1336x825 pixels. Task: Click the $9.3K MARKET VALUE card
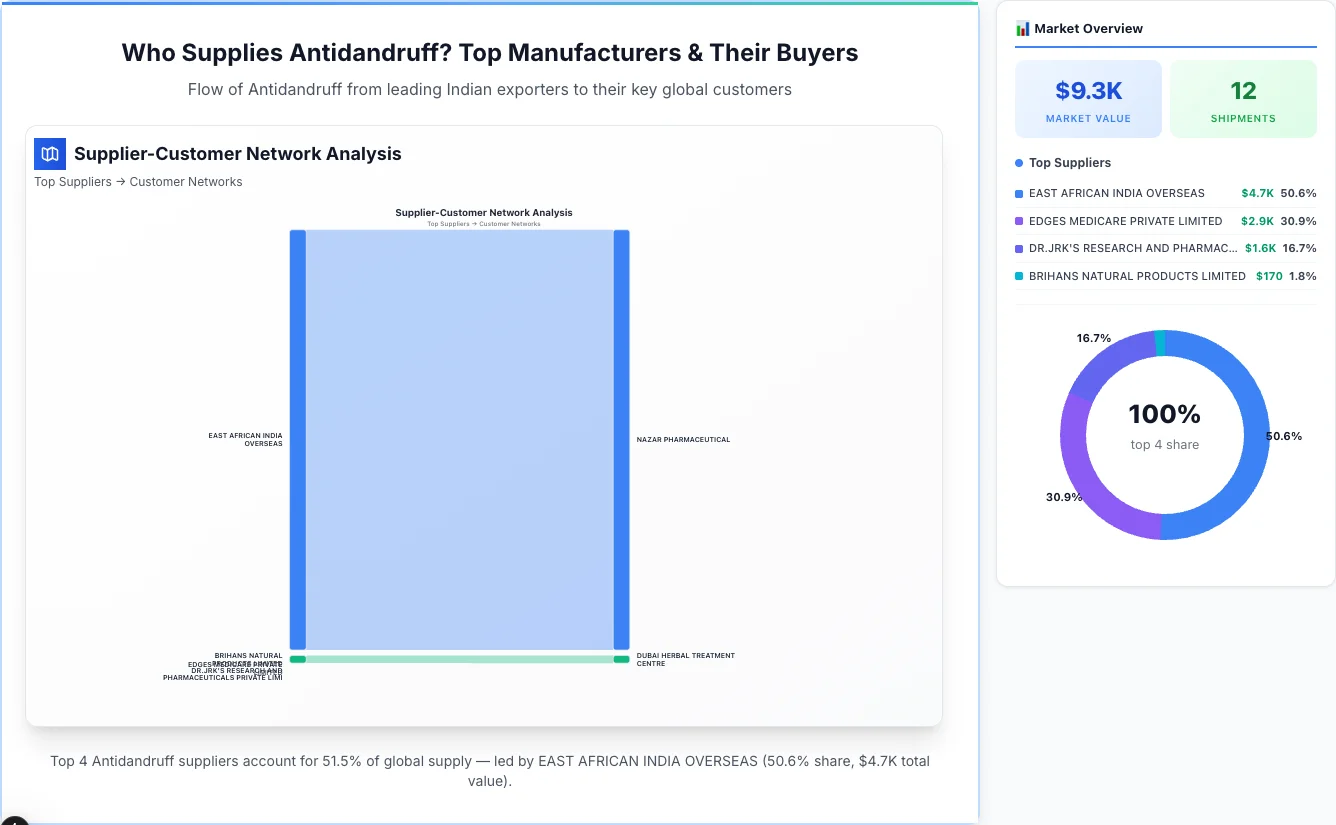(x=1088, y=98)
